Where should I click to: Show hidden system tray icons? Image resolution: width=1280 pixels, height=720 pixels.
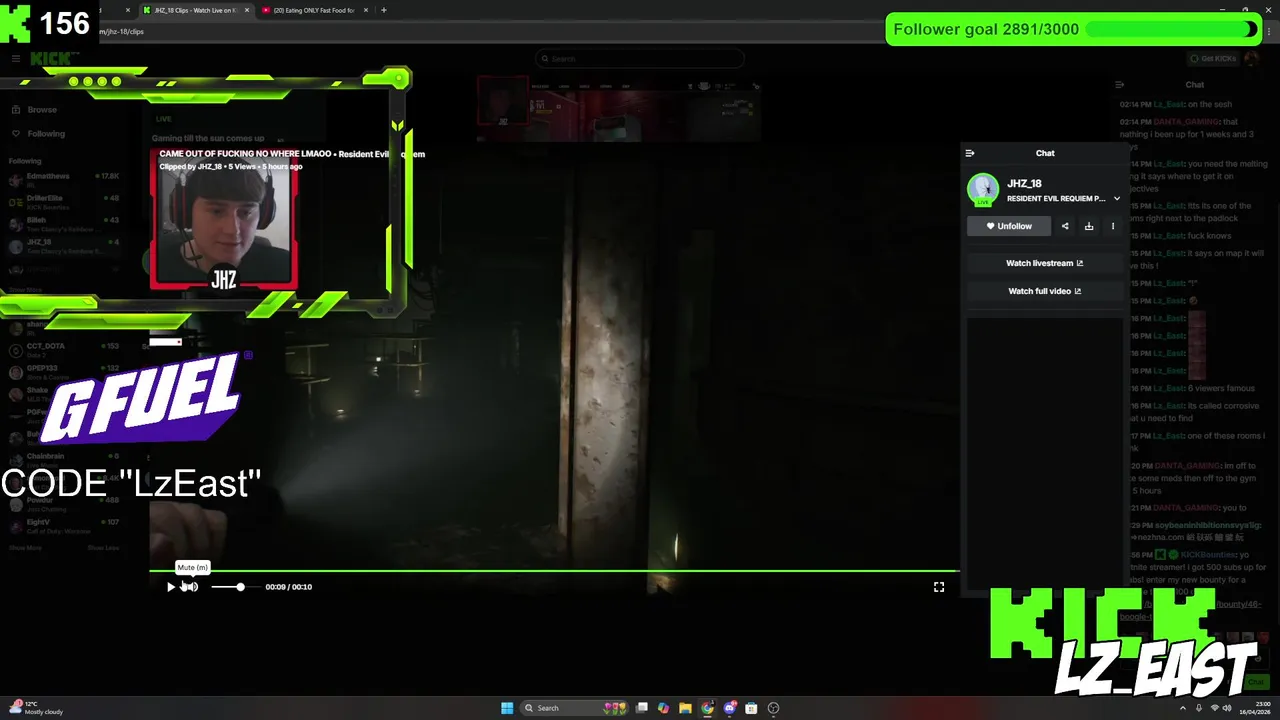point(1184,708)
